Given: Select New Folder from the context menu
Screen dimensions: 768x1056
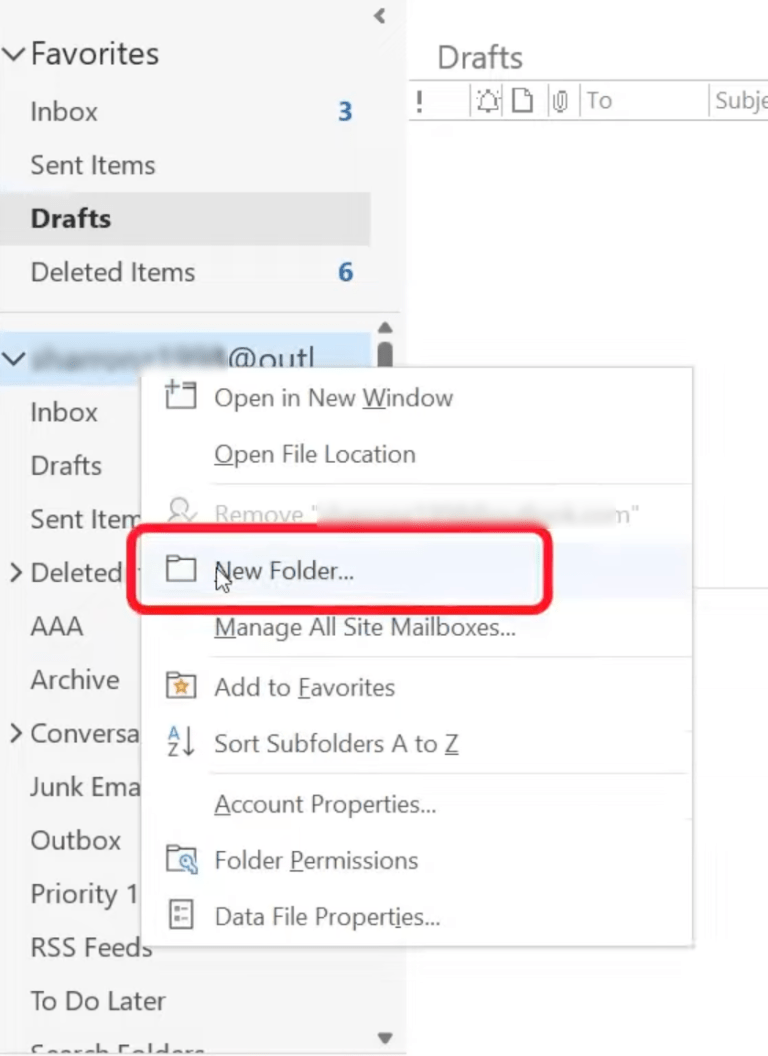Looking at the screenshot, I should click(x=283, y=570).
